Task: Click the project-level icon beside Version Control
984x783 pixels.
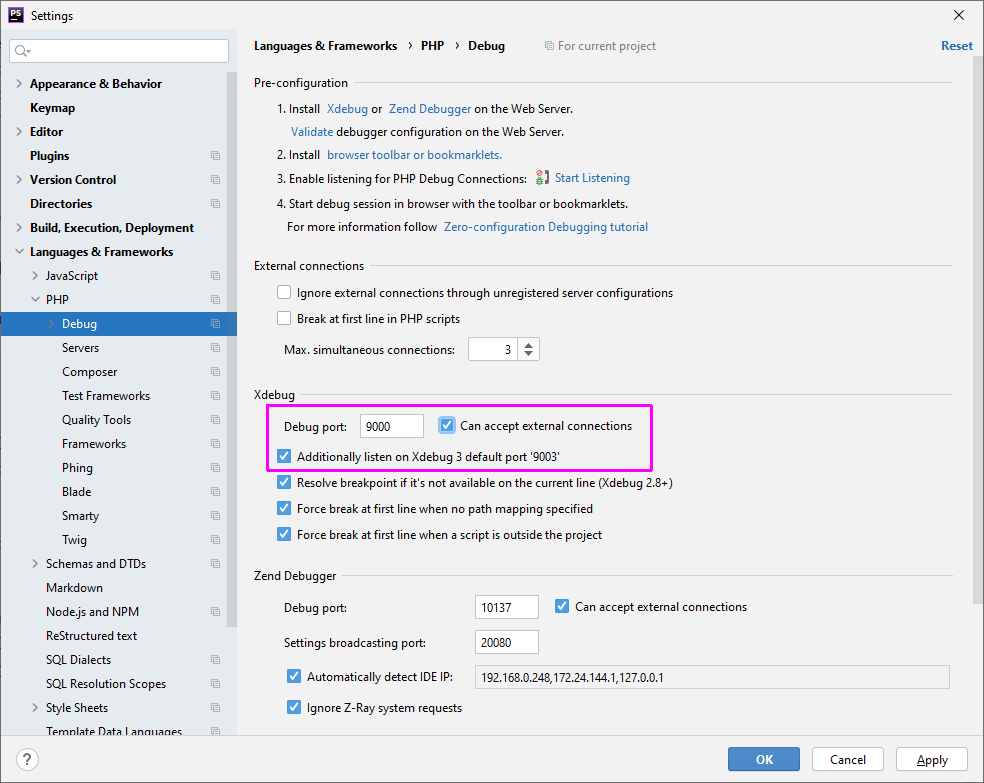Action: [x=215, y=179]
